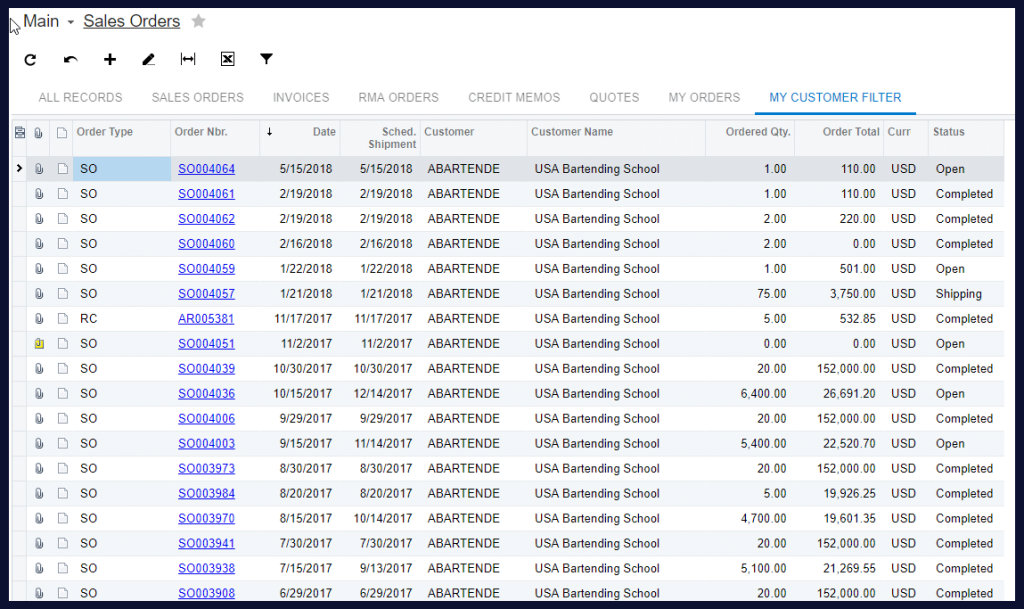Open attachments for order SO003984
The width and height of the screenshot is (1024, 609).
pos(39,493)
